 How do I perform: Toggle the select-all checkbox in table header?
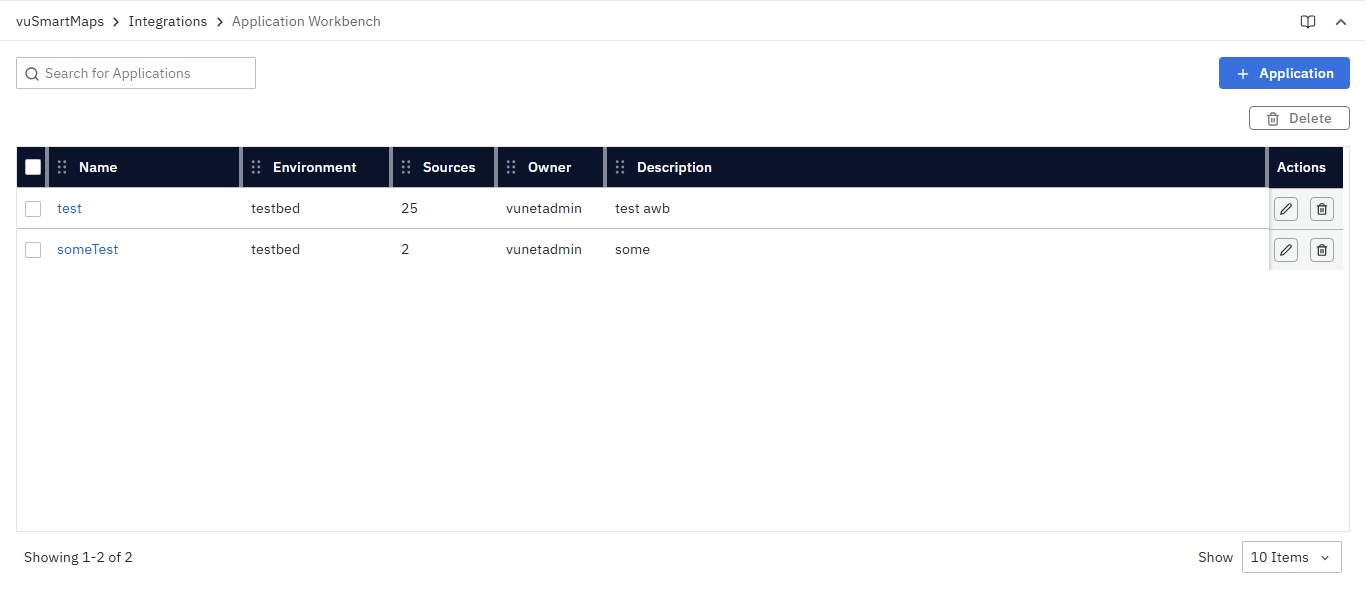coord(33,167)
